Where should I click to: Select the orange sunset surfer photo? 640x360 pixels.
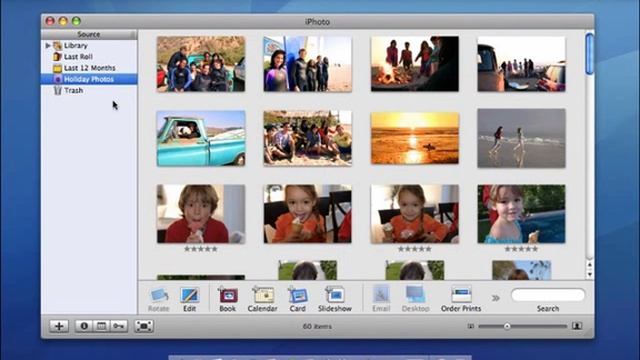pyautogui.click(x=415, y=138)
